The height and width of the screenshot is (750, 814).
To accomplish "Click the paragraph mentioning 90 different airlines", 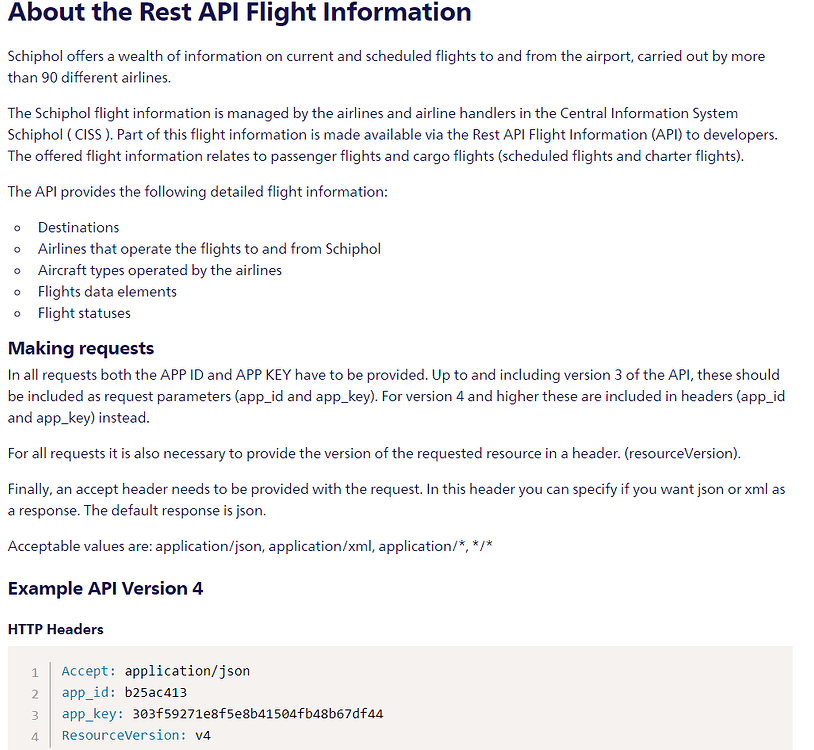I will (386, 67).
